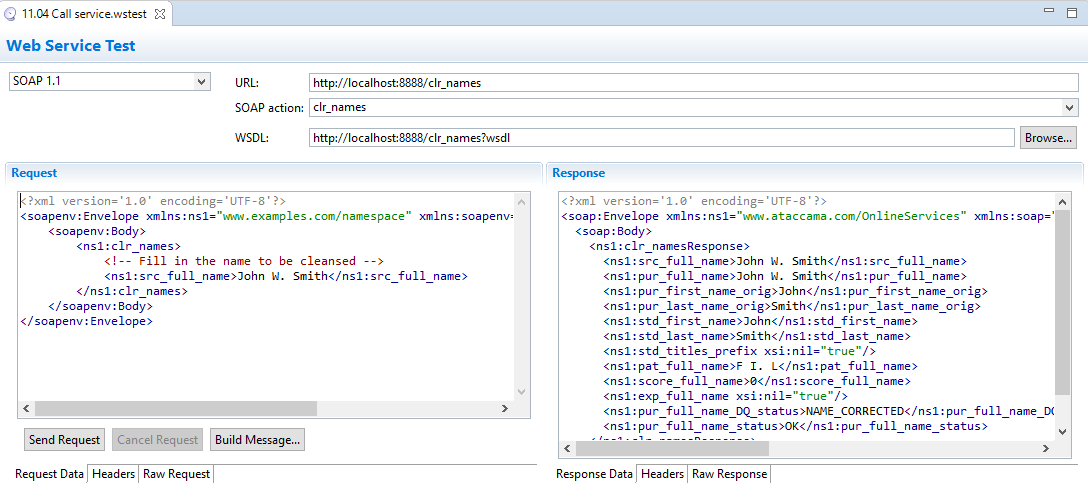The width and height of the screenshot is (1088, 483).
Task: Open the Request Headers tab
Action: tap(113, 474)
